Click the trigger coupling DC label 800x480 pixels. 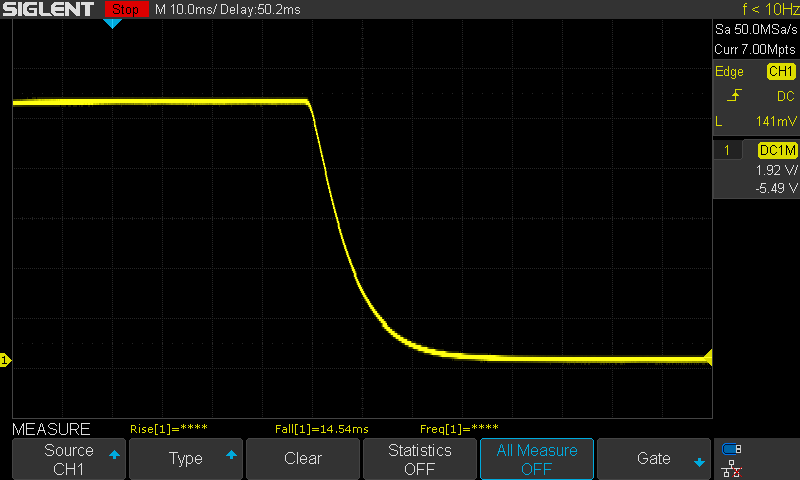click(x=786, y=96)
